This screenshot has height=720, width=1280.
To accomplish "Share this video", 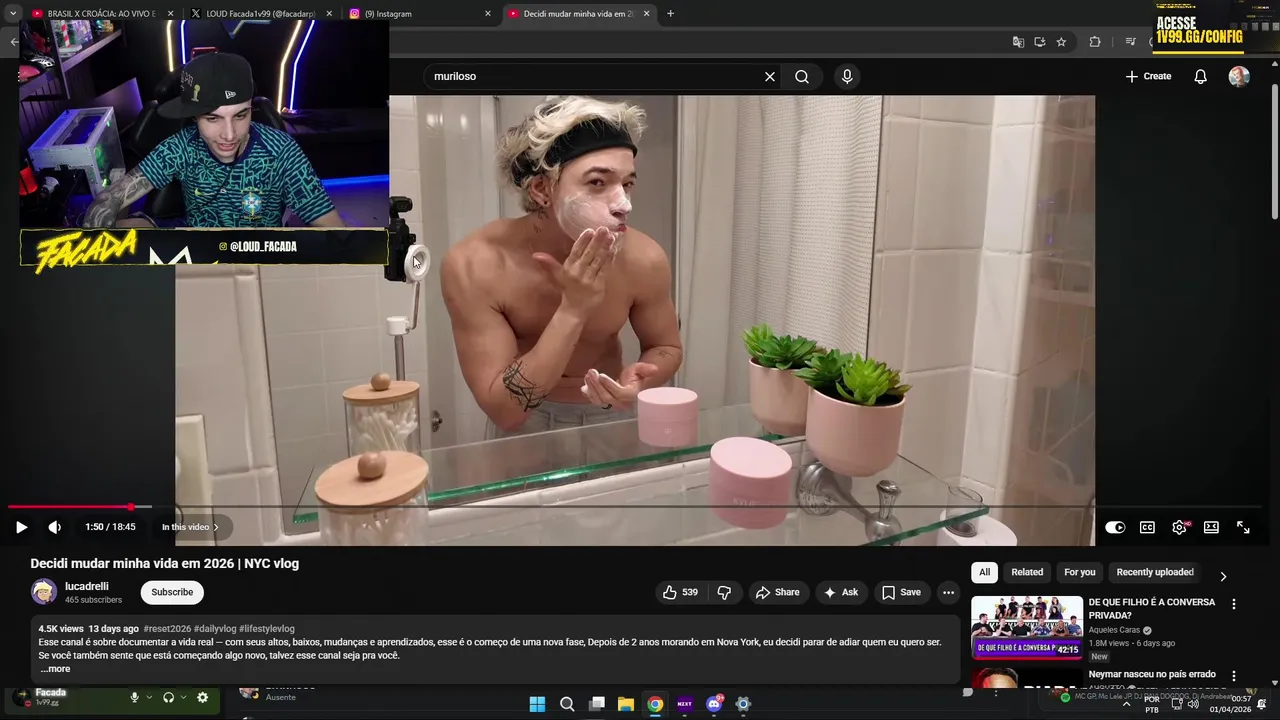I will click(777, 592).
